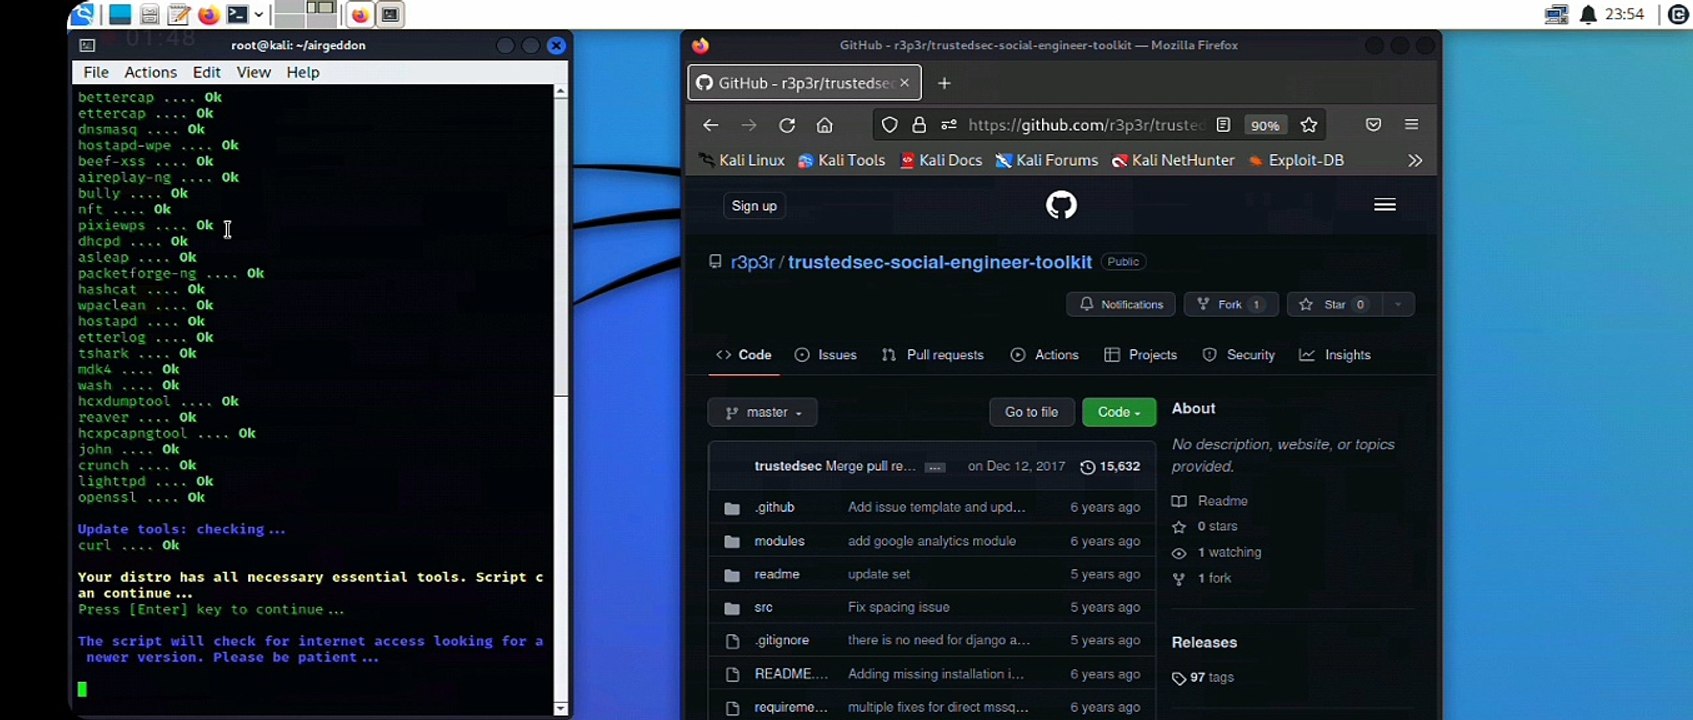Click the site permissions icon in address bar
1693x720 pixels.
point(949,125)
